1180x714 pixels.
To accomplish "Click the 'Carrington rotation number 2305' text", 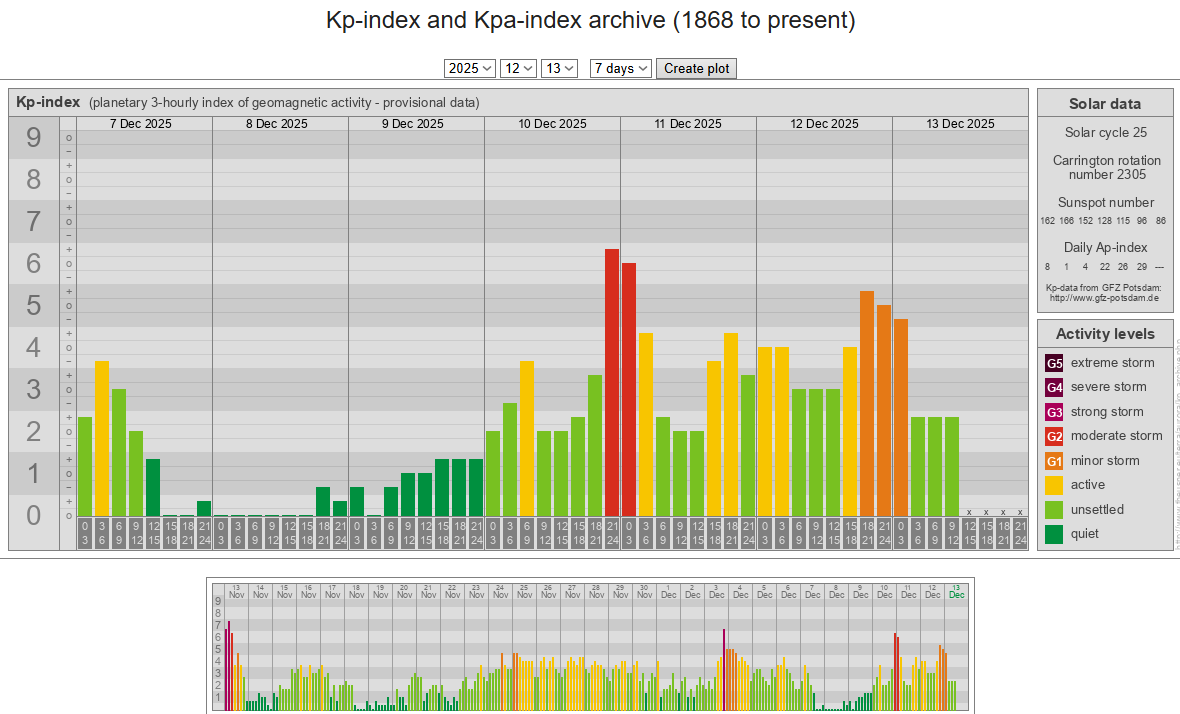I will 1106,168.
